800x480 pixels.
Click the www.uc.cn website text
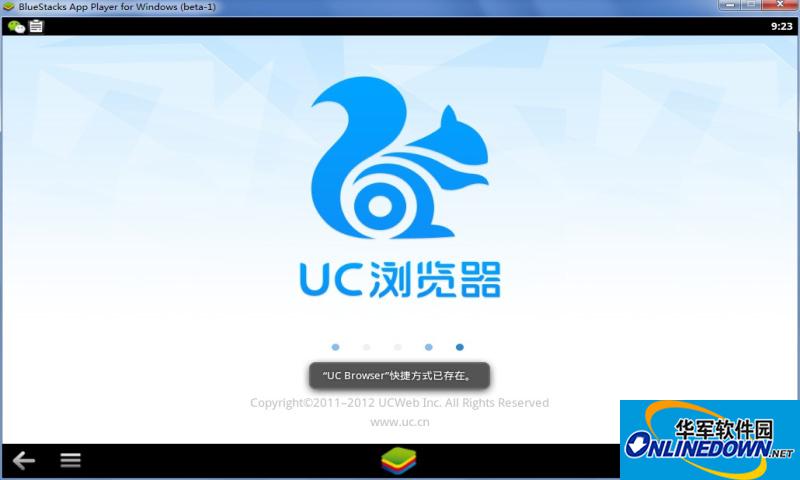[400, 422]
